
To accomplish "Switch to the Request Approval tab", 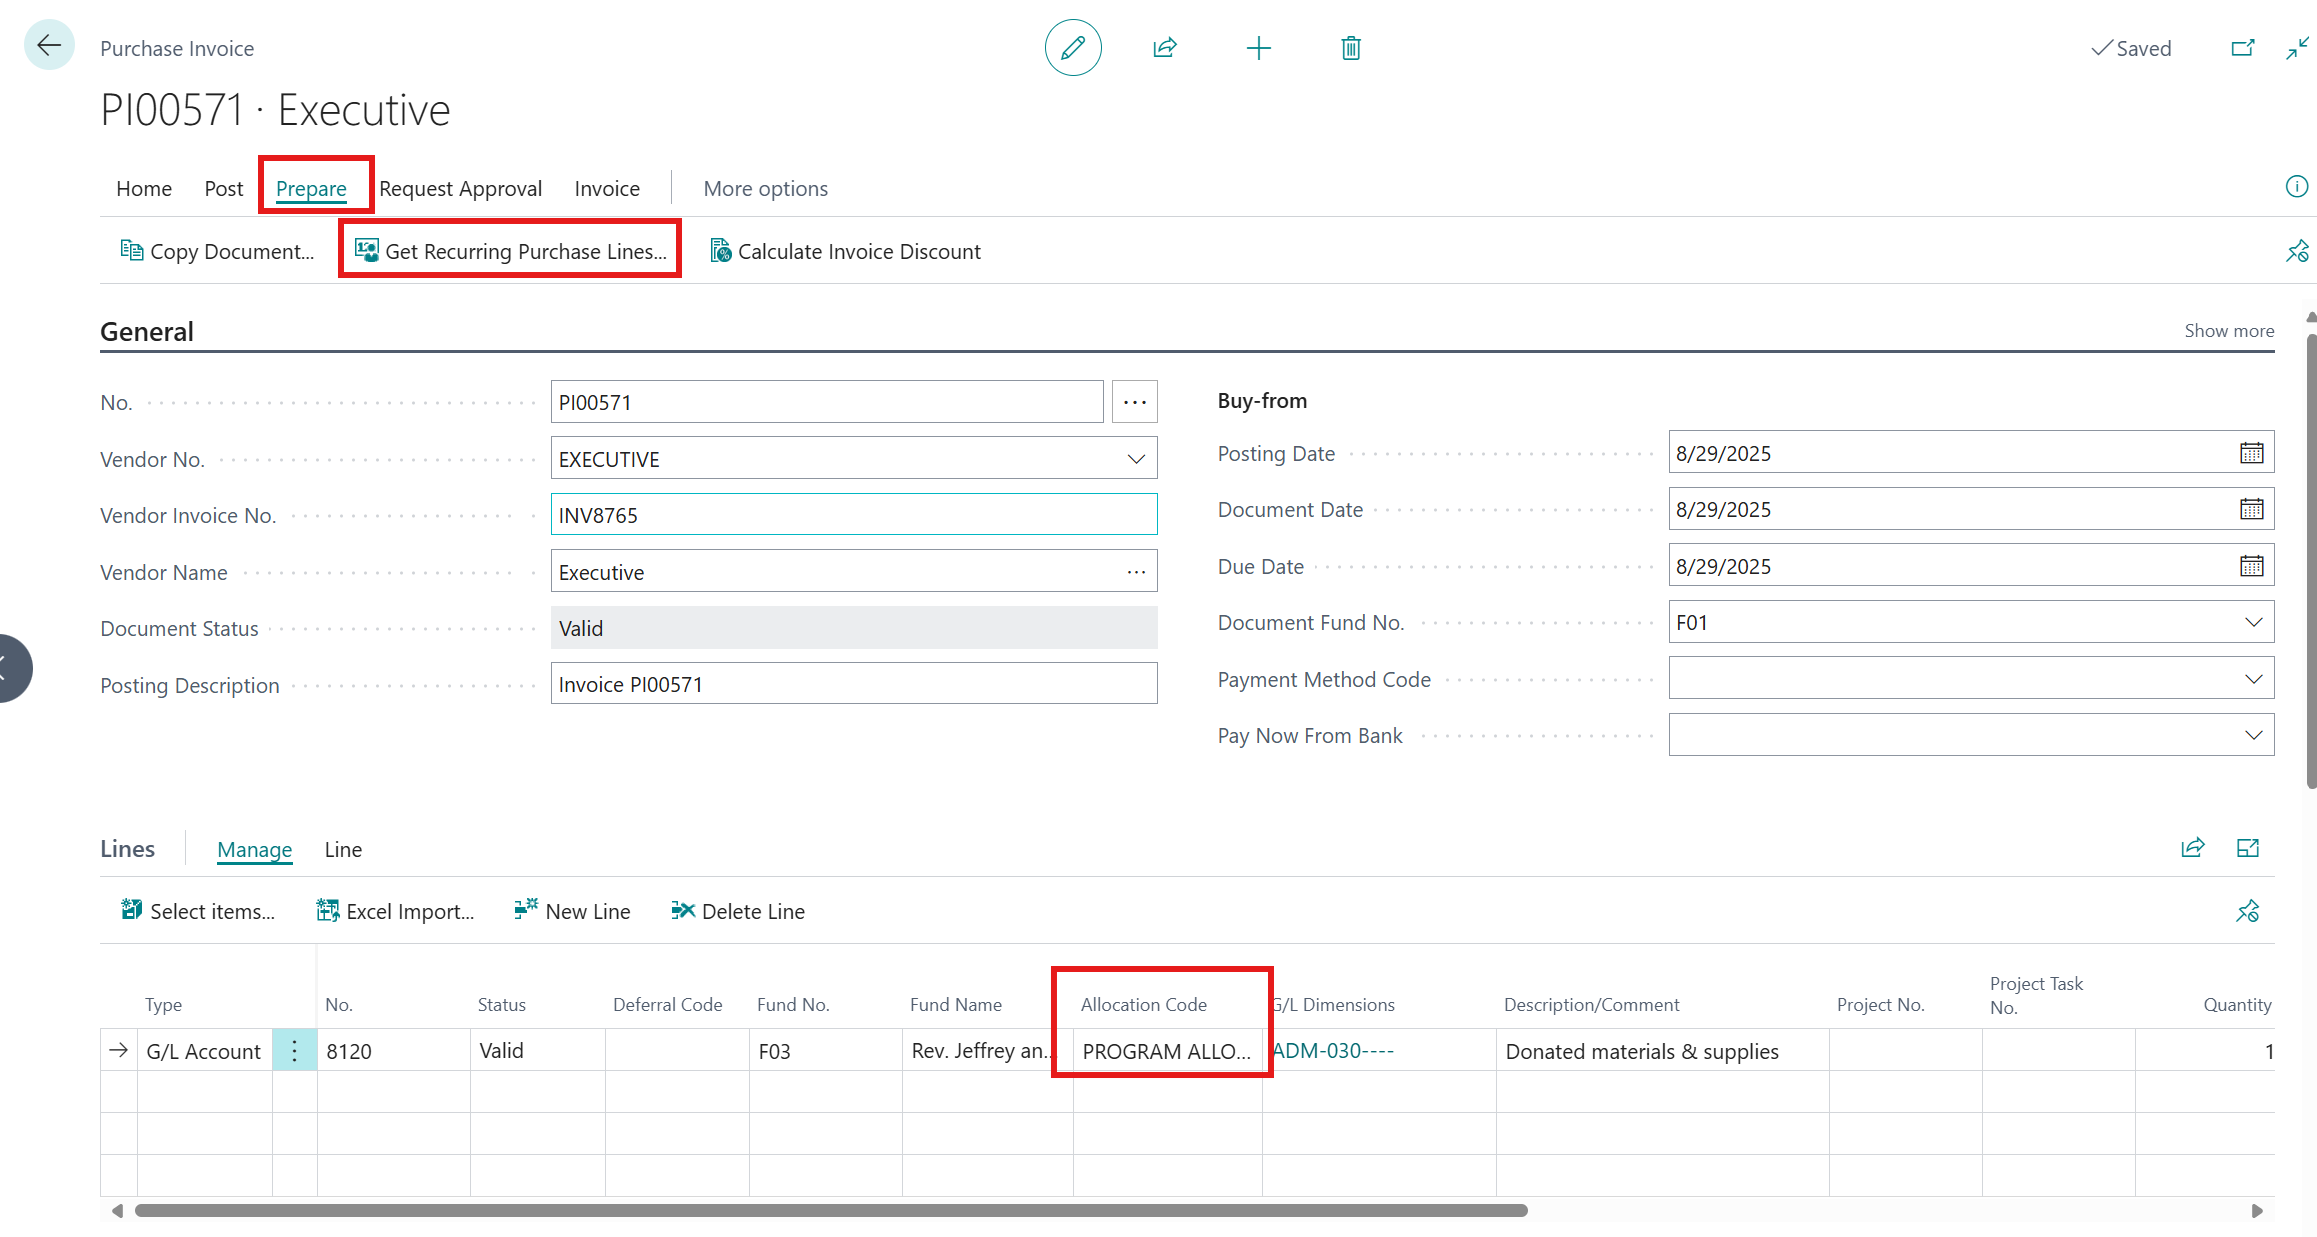I will [x=460, y=189].
